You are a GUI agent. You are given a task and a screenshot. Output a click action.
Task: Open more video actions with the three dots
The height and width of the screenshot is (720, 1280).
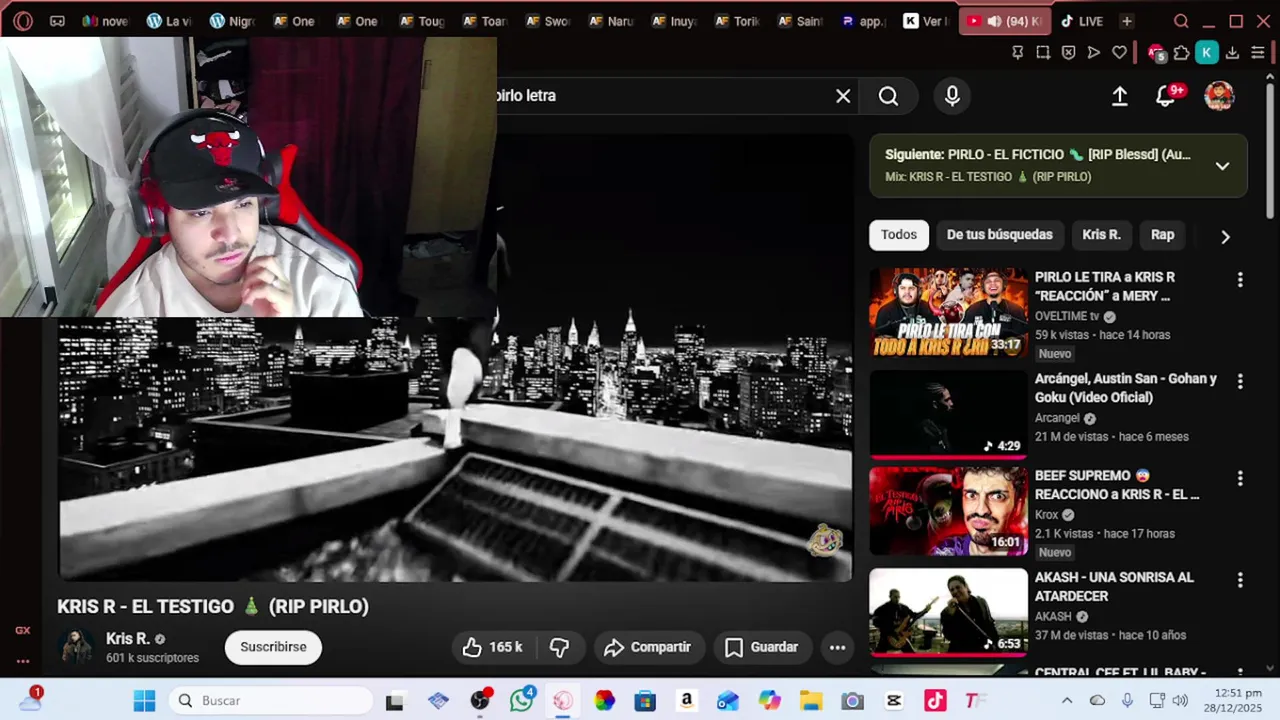tap(838, 647)
